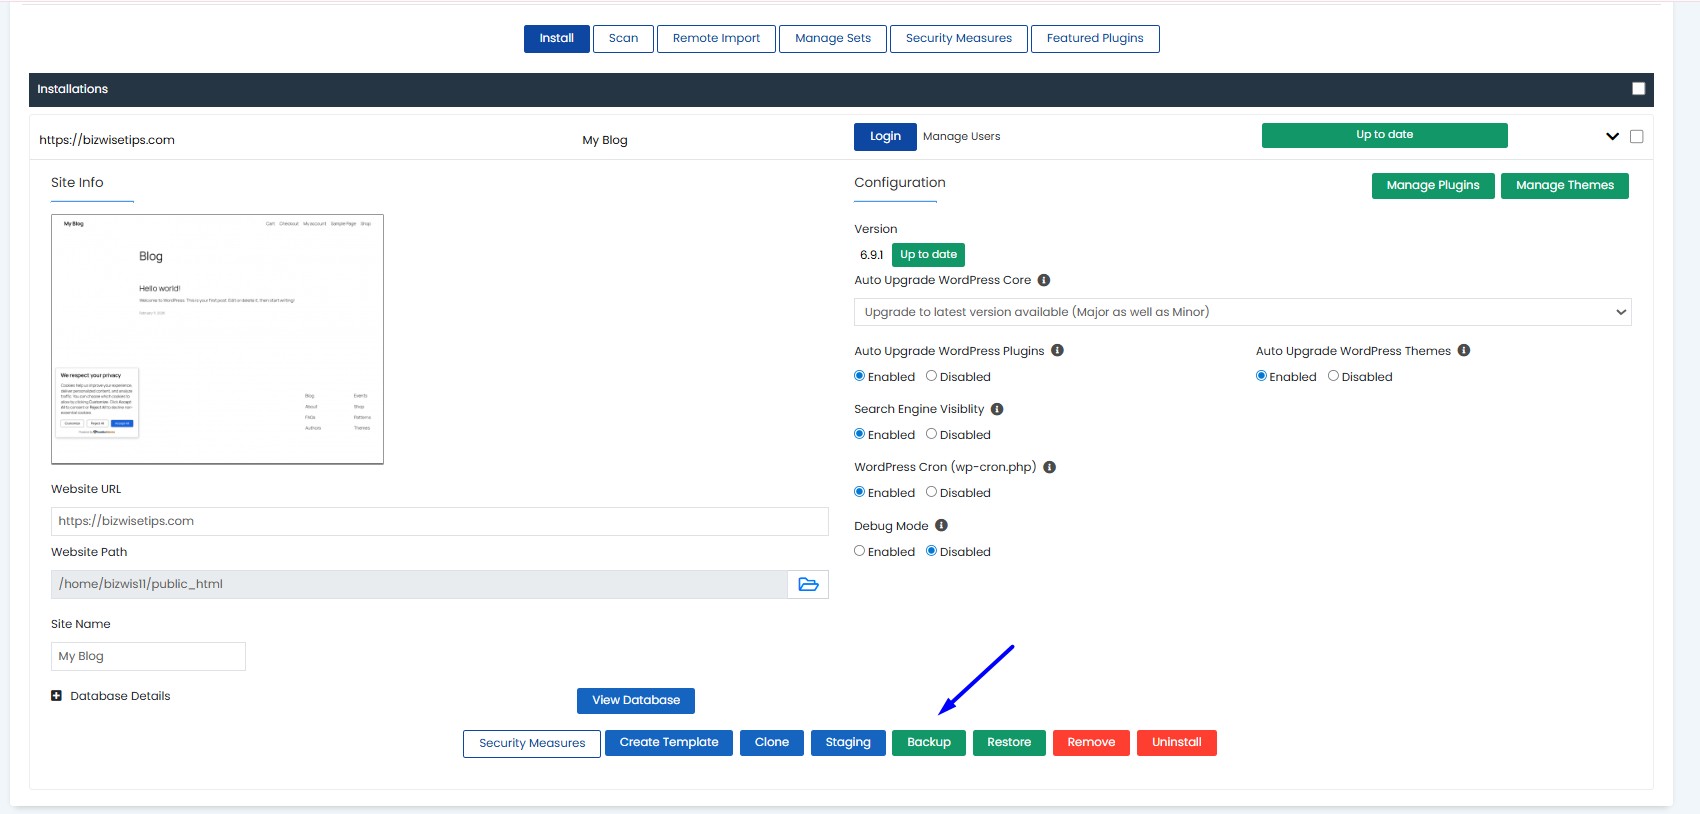Expand Database Details section
1700x814 pixels.
click(x=120, y=696)
